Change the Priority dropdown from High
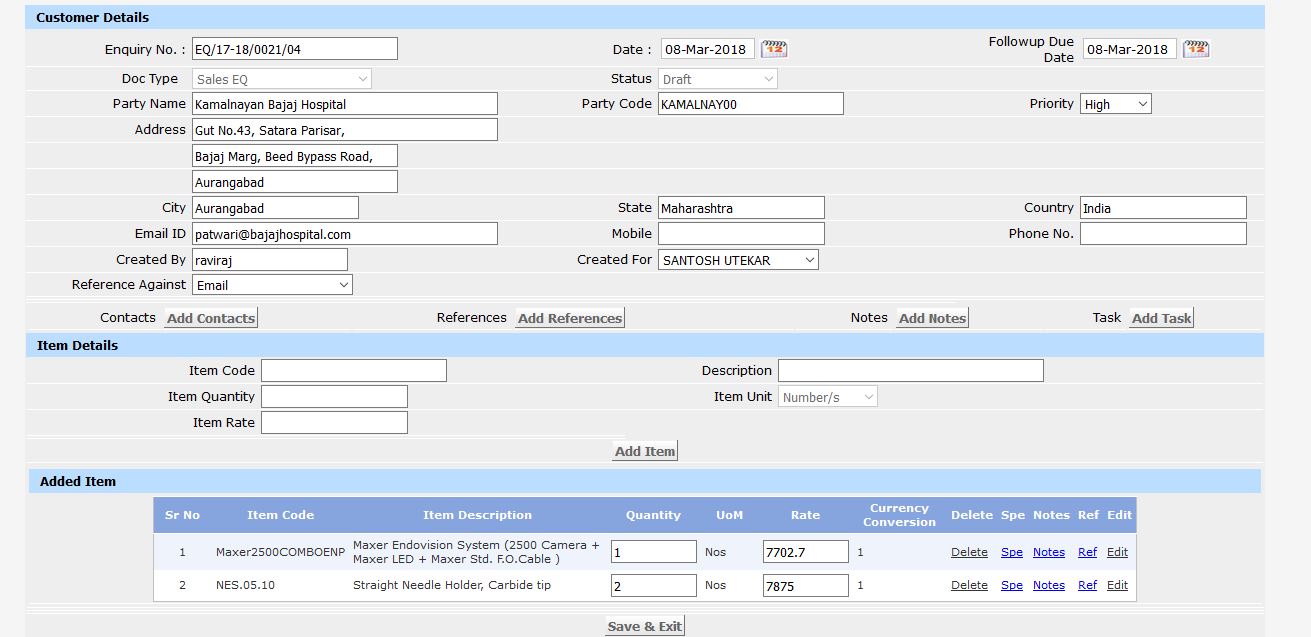This screenshot has height=637, width=1311. click(1115, 104)
